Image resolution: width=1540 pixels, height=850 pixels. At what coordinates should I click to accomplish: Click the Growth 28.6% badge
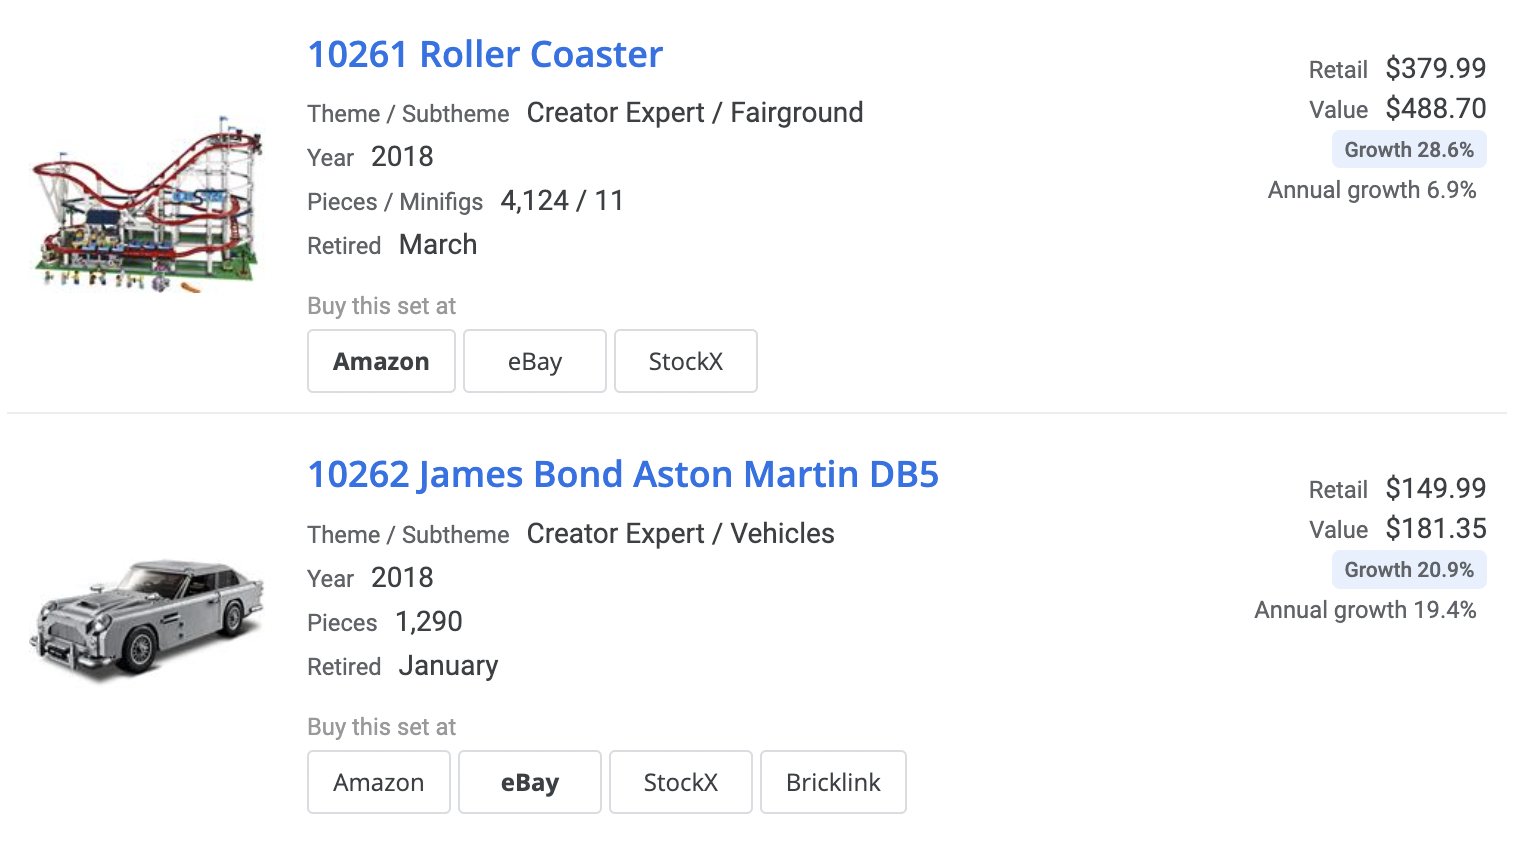tap(1409, 150)
